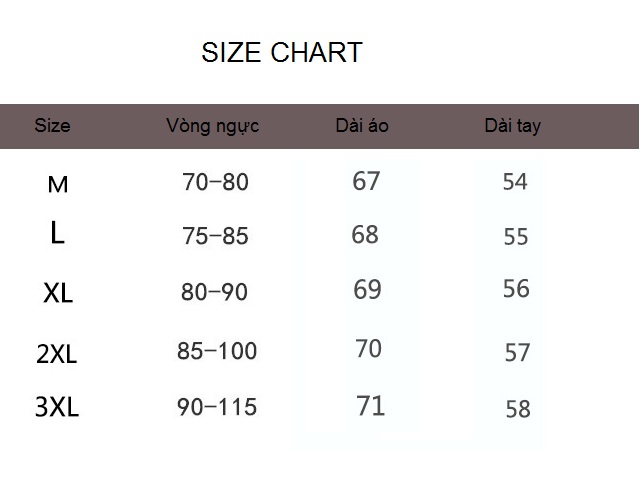Select the M size row label
Viewport: 641px width, 501px height.
click(58, 184)
